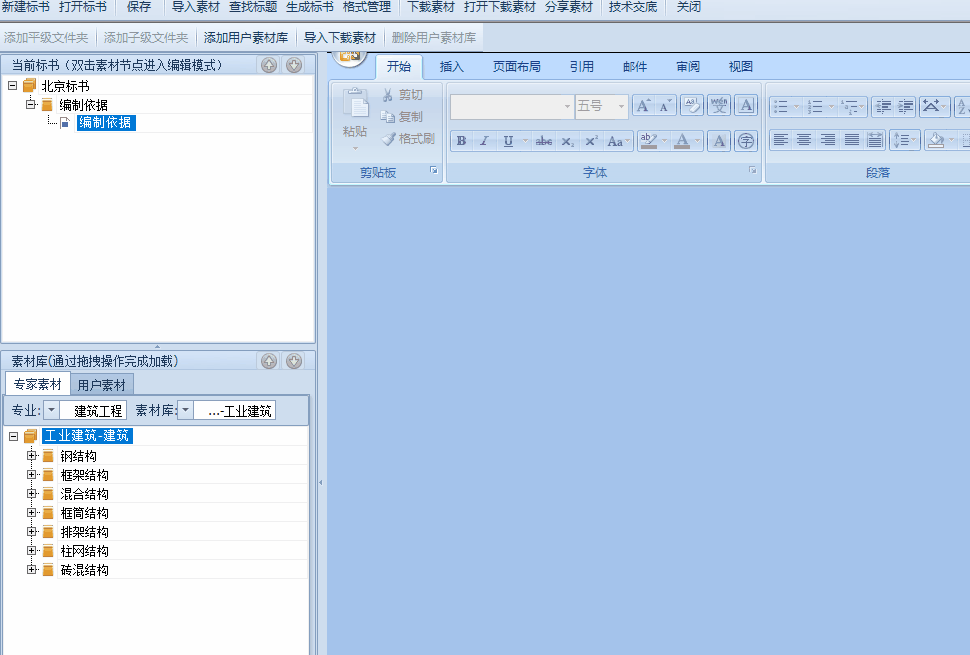The image size is (970, 655).
Task: Open the 插入 ribbon tab
Action: [452, 67]
